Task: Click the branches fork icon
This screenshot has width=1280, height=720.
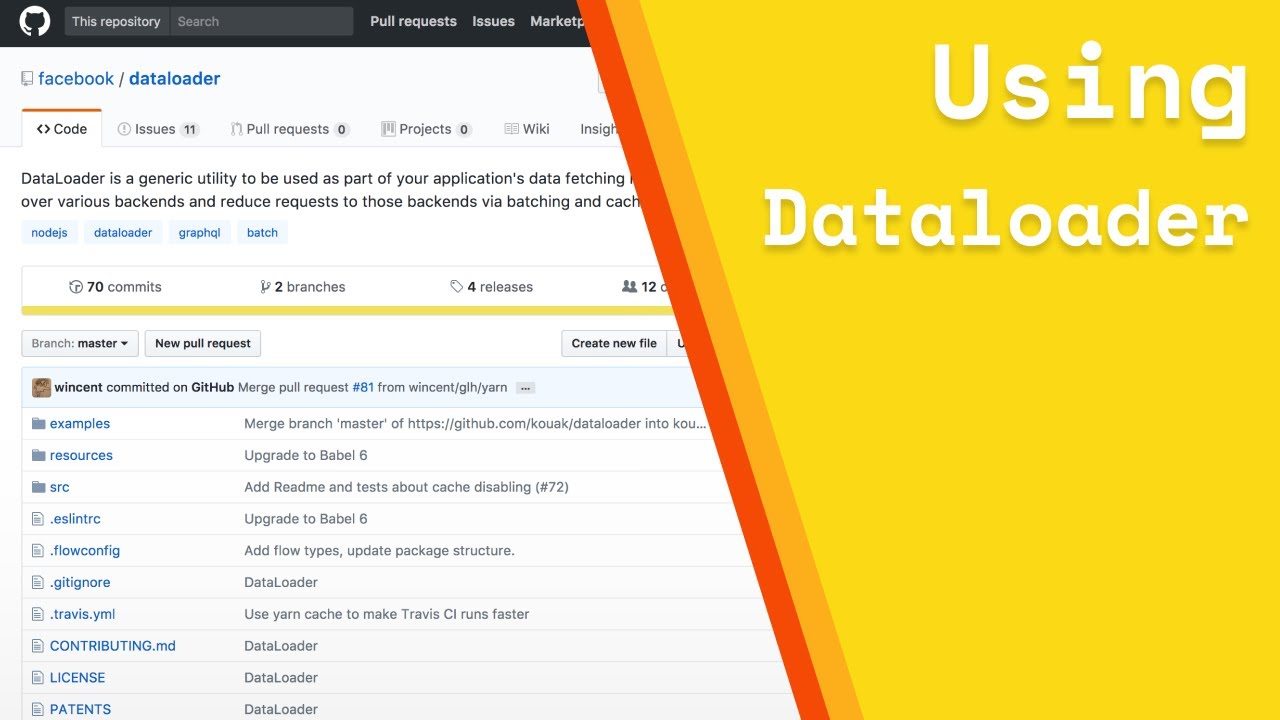Action: click(265, 287)
